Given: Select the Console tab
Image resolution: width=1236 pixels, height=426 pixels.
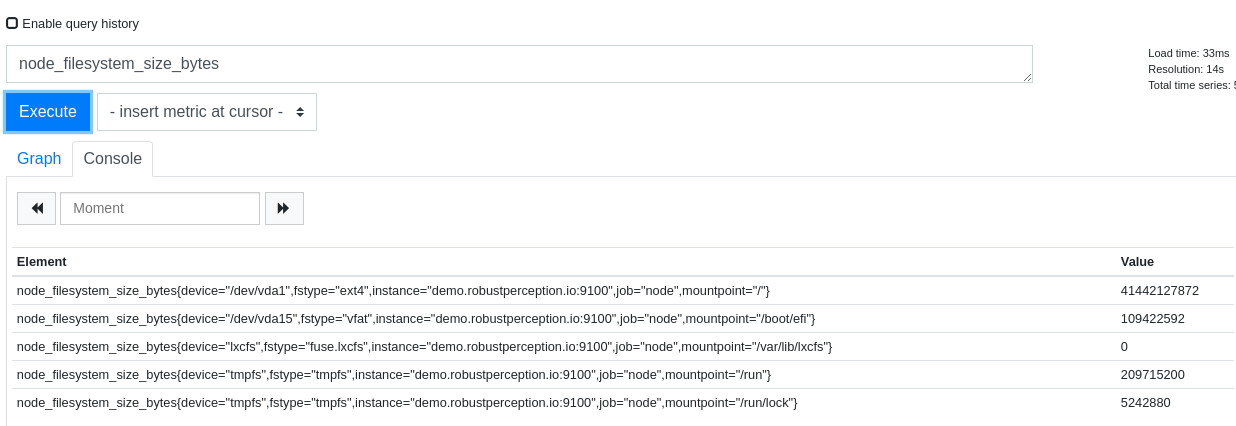Looking at the screenshot, I should (x=113, y=158).
